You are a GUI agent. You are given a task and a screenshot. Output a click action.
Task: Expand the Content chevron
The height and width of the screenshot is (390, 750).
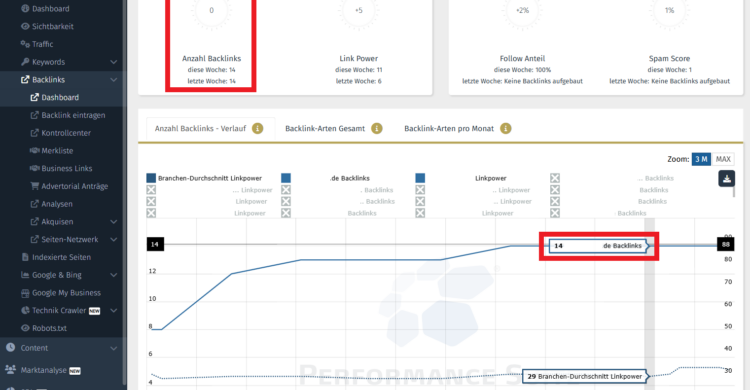[x=113, y=348]
